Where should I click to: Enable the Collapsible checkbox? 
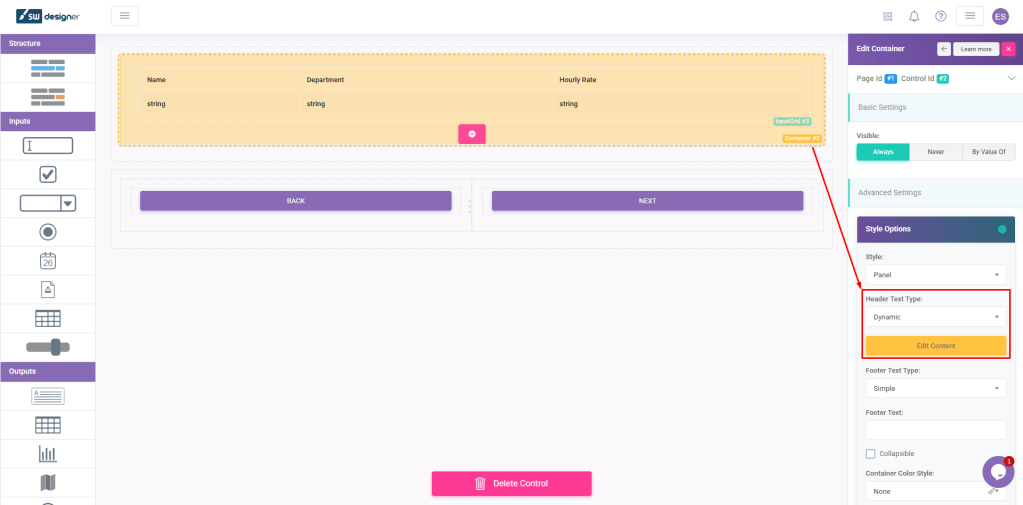tap(870, 454)
